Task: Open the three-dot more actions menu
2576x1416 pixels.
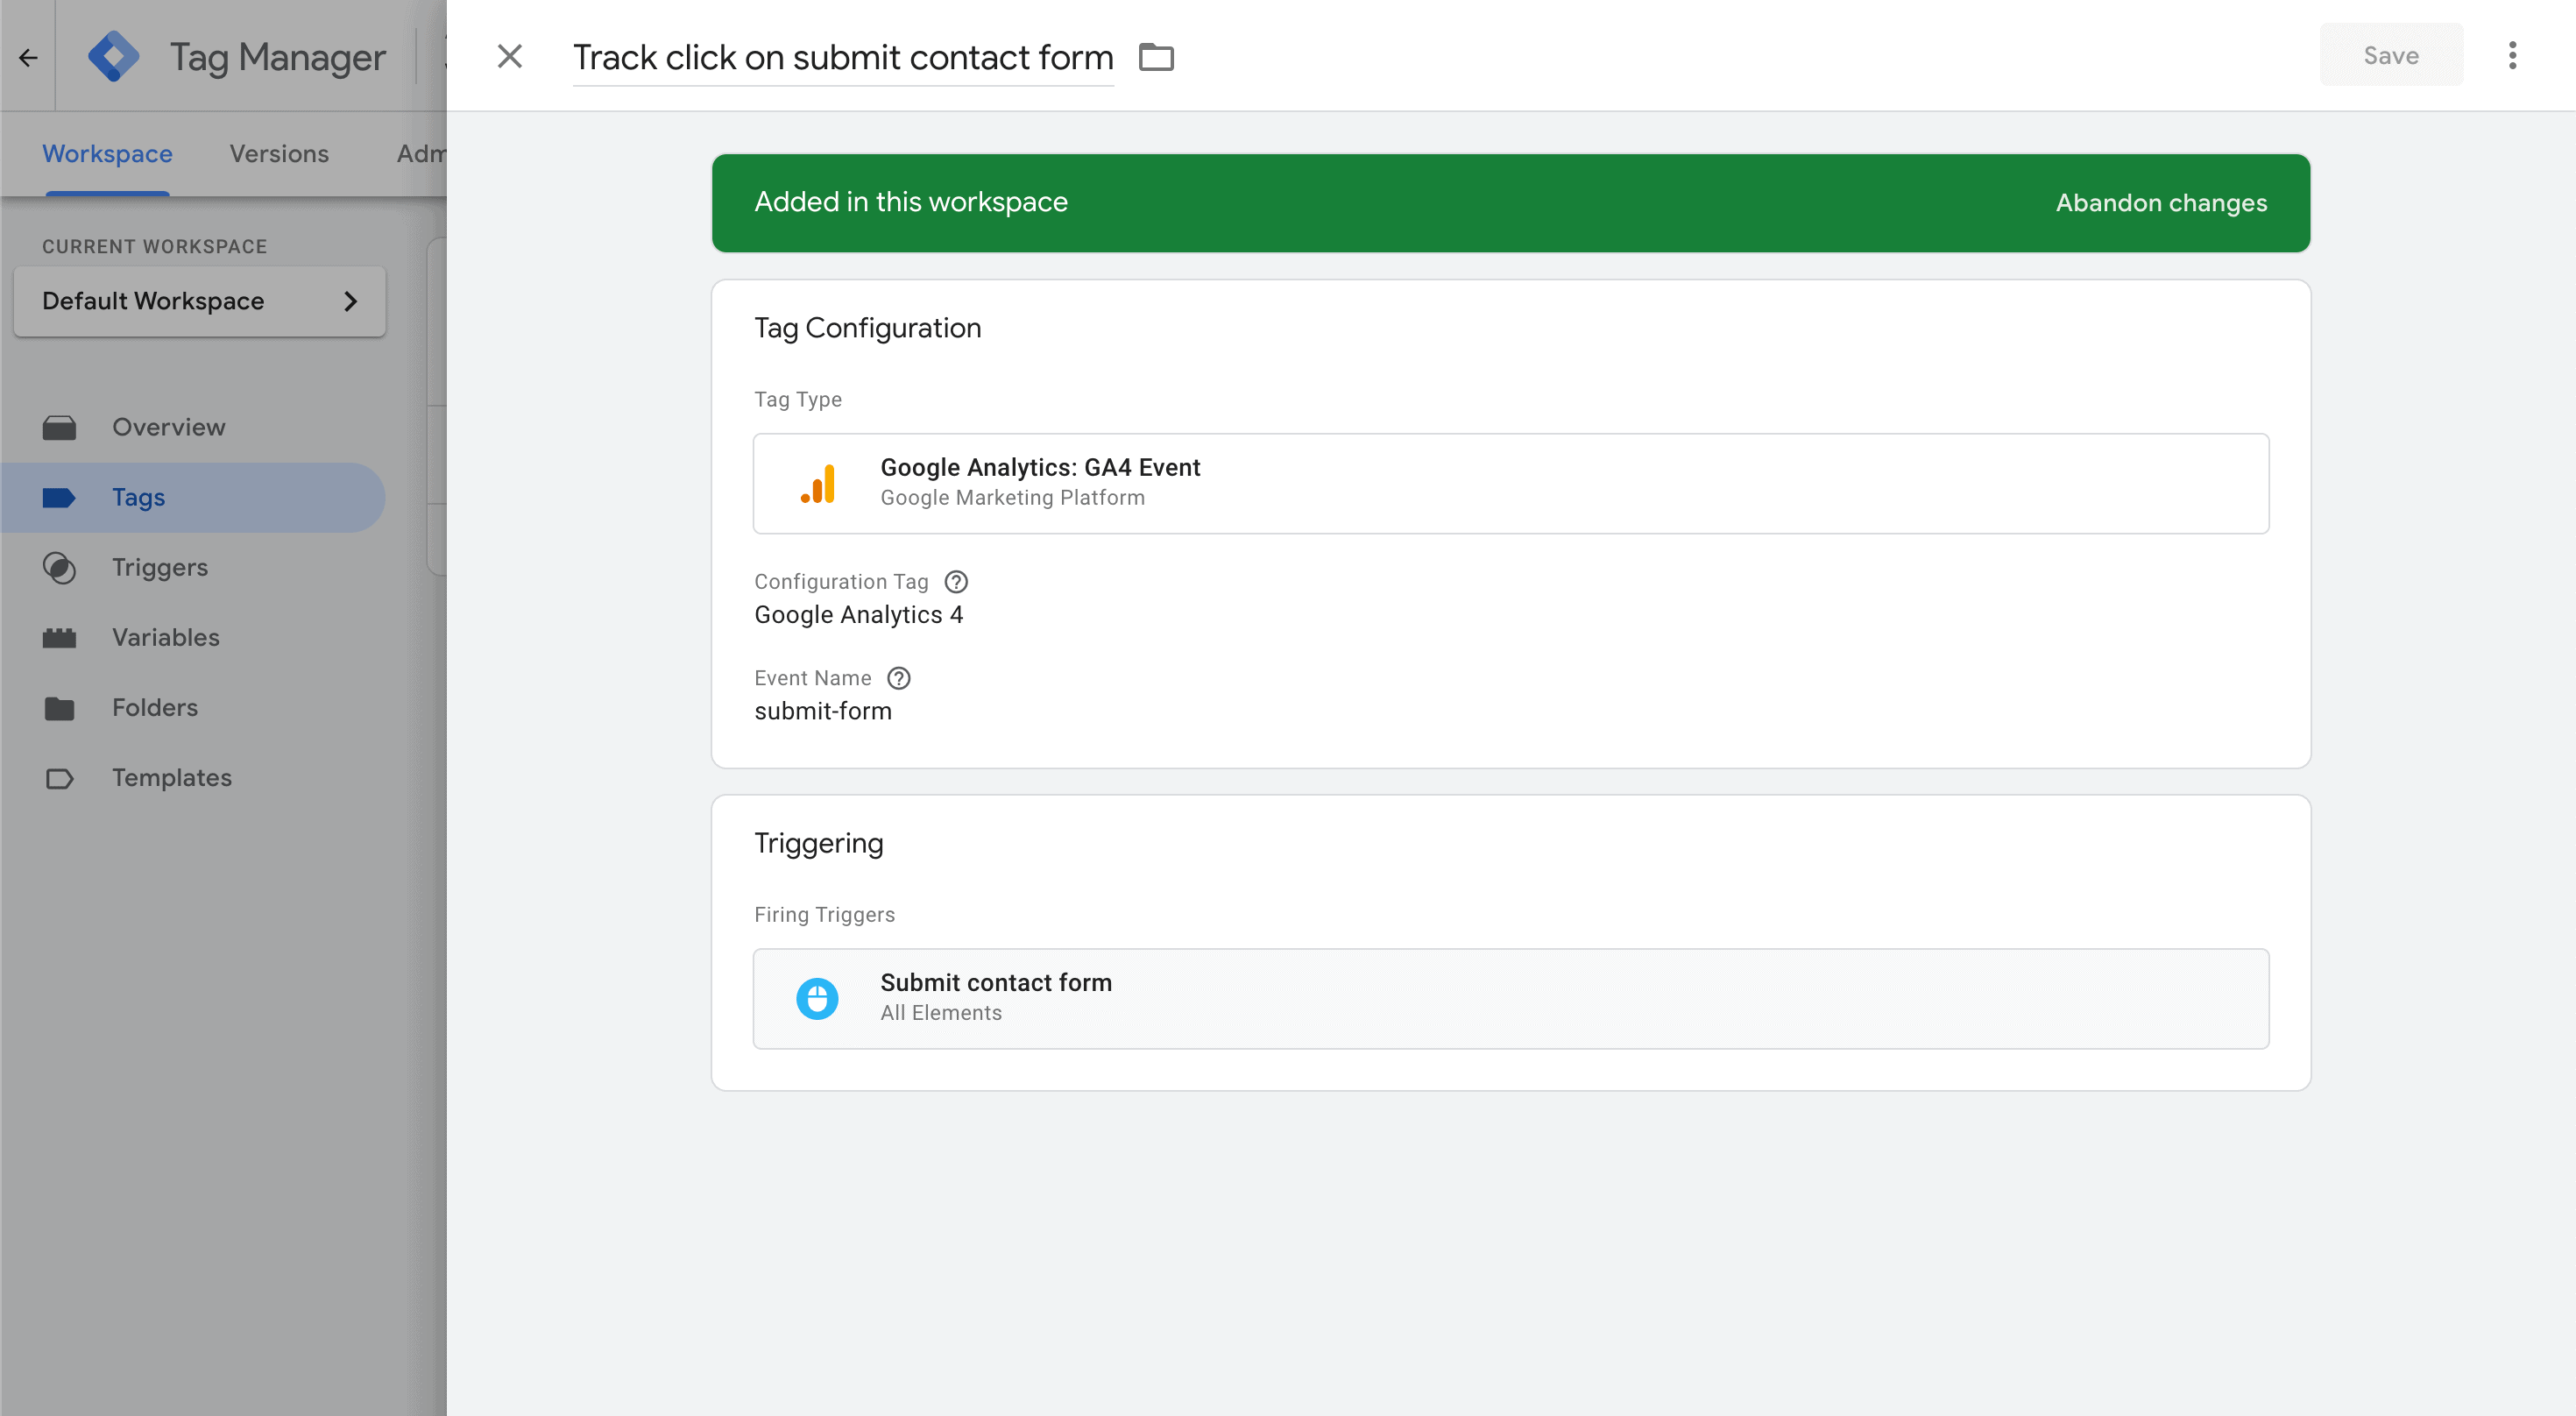Action: 2512,56
